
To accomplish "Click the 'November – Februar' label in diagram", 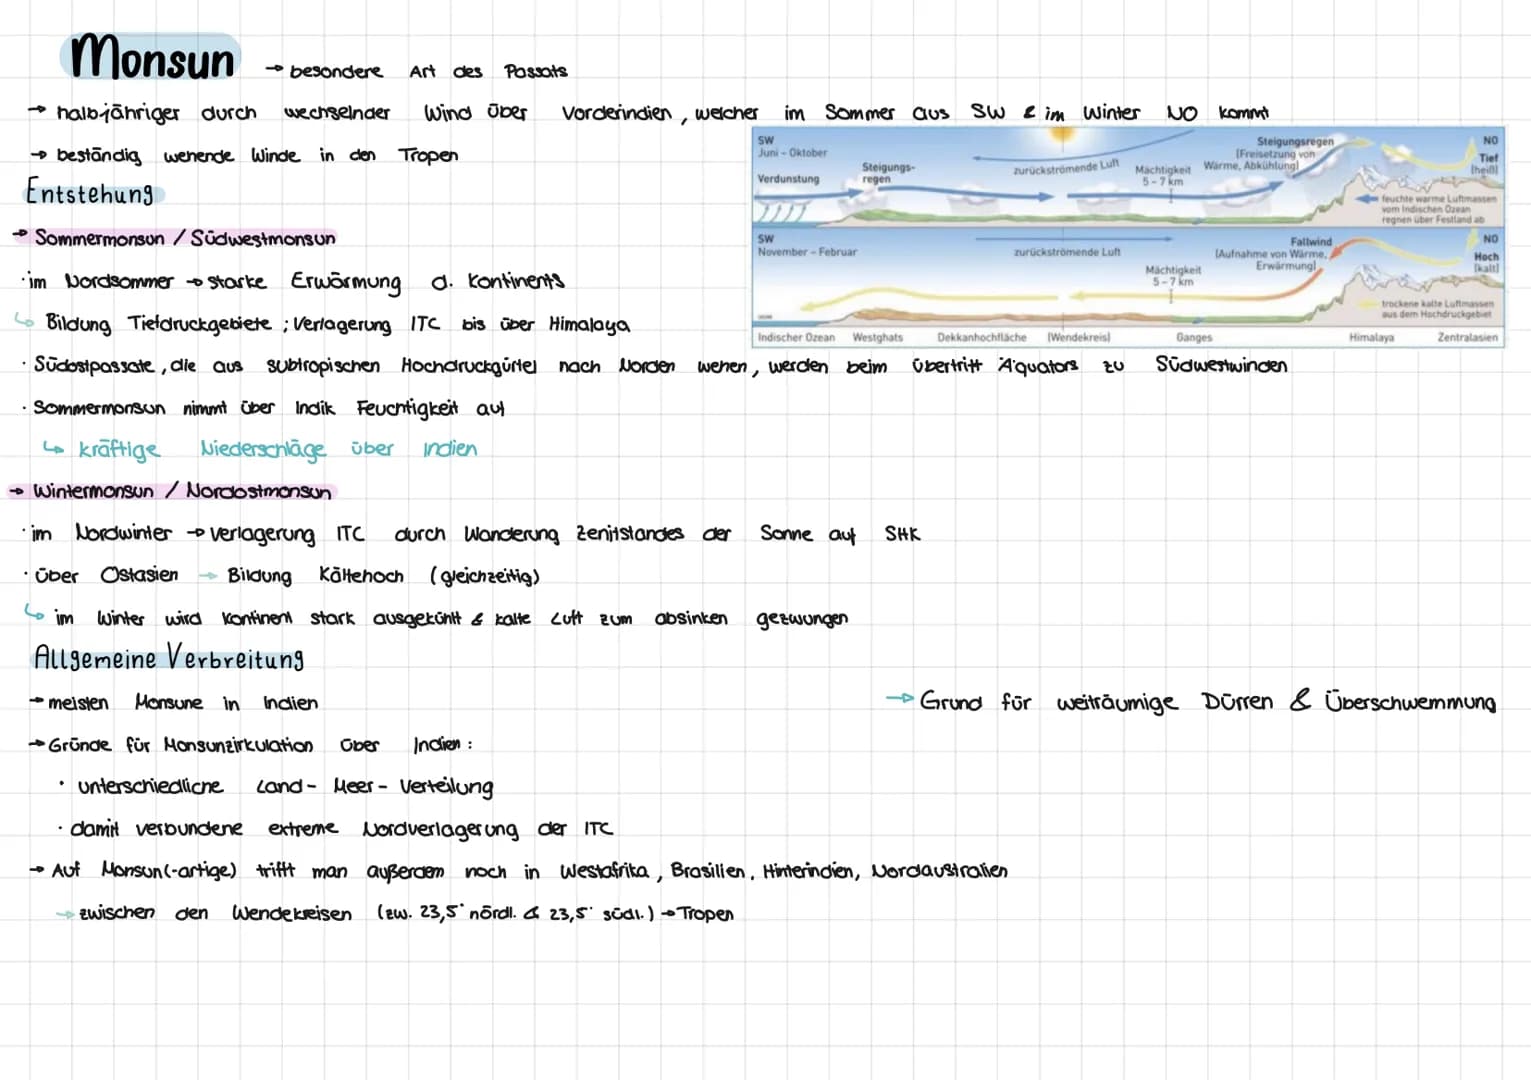I will click(x=807, y=252).
